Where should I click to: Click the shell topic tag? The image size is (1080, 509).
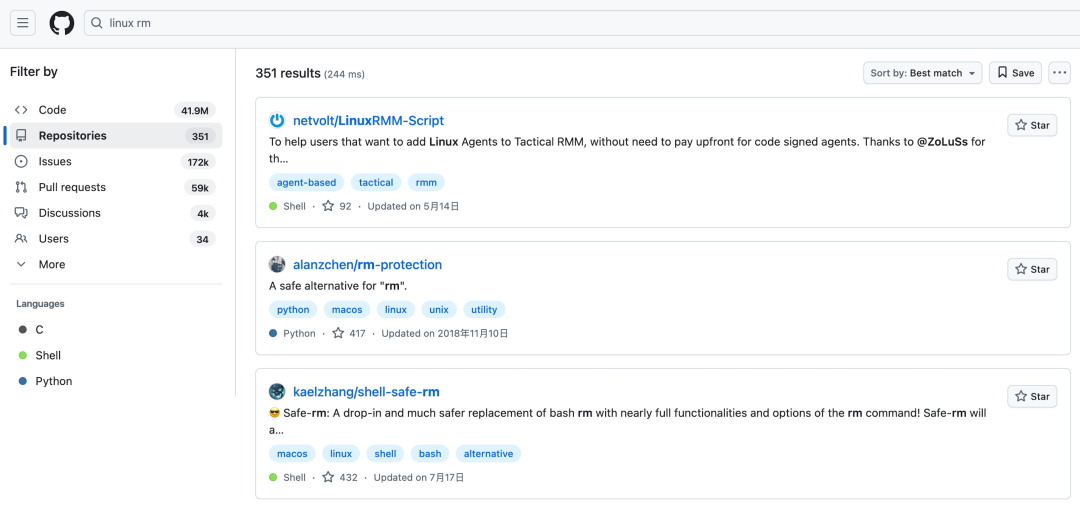click(386, 454)
